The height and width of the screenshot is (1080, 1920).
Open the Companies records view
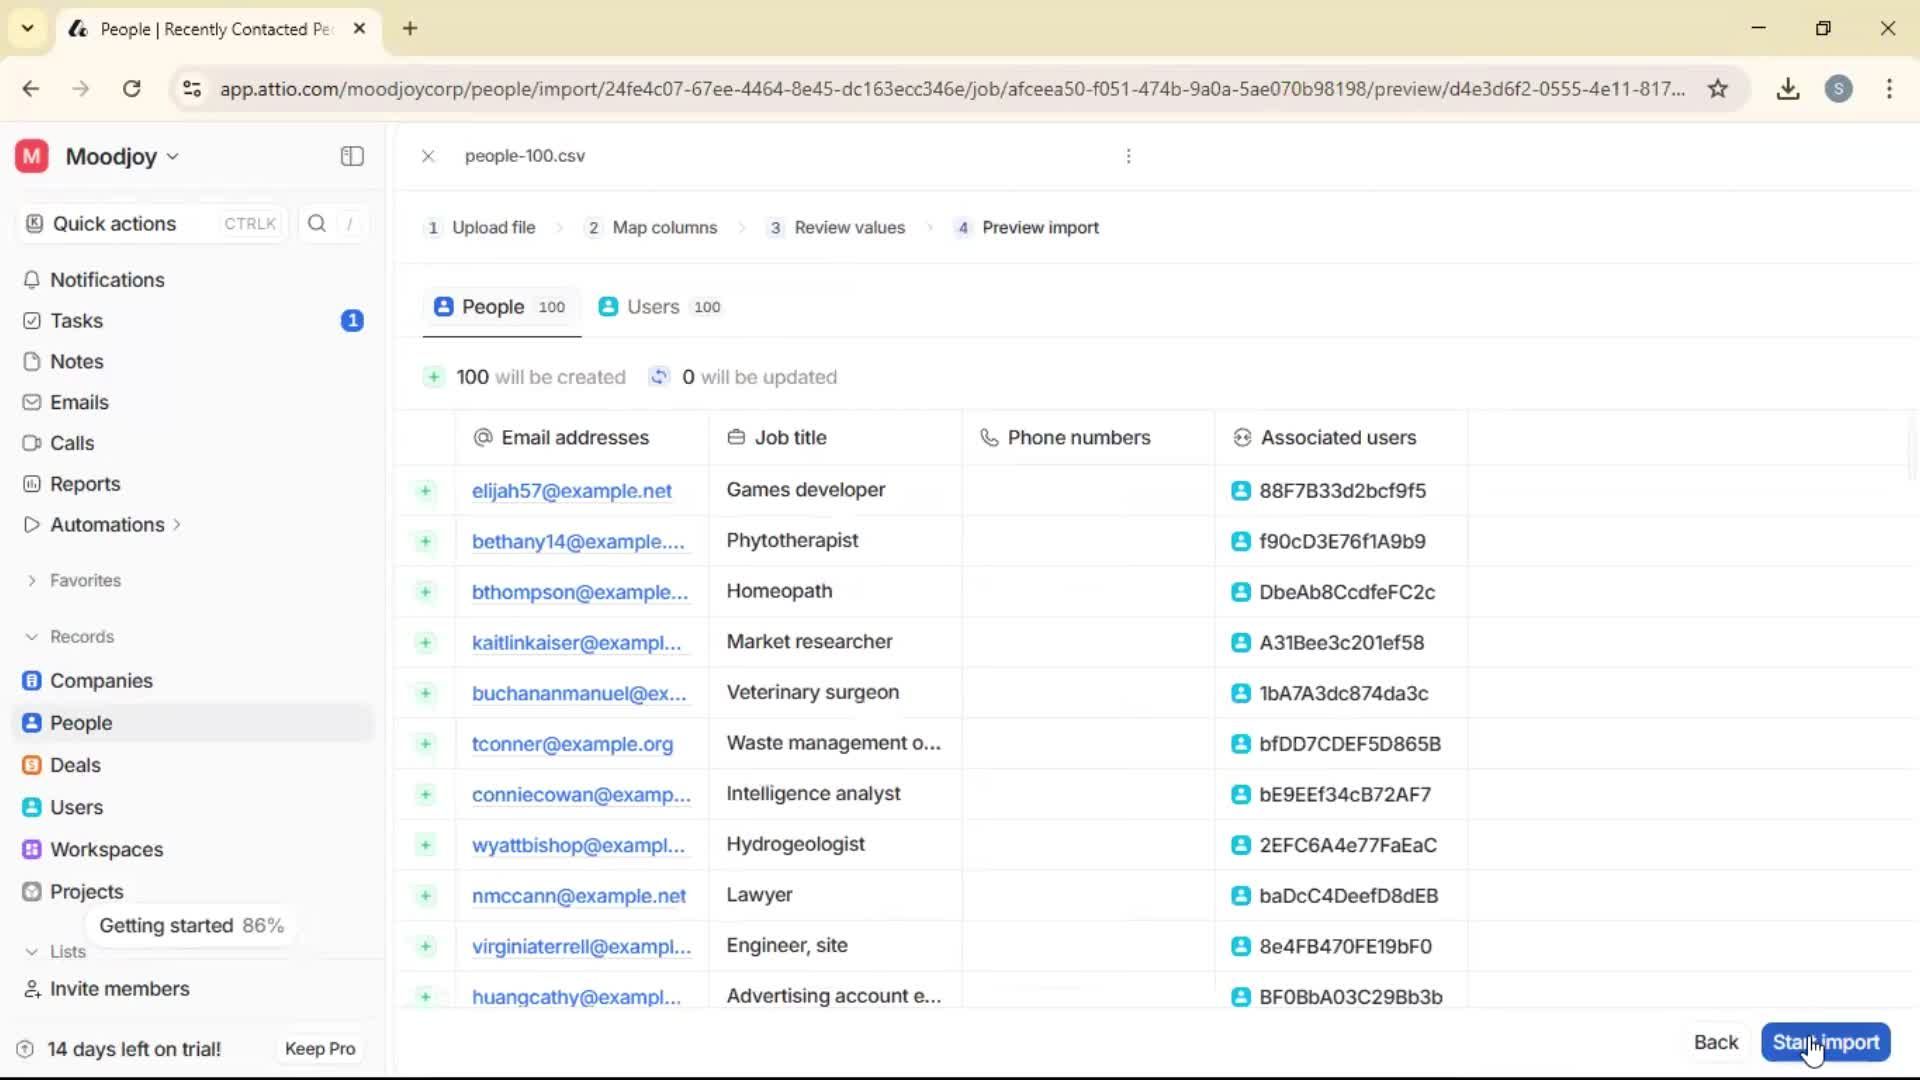pos(101,681)
